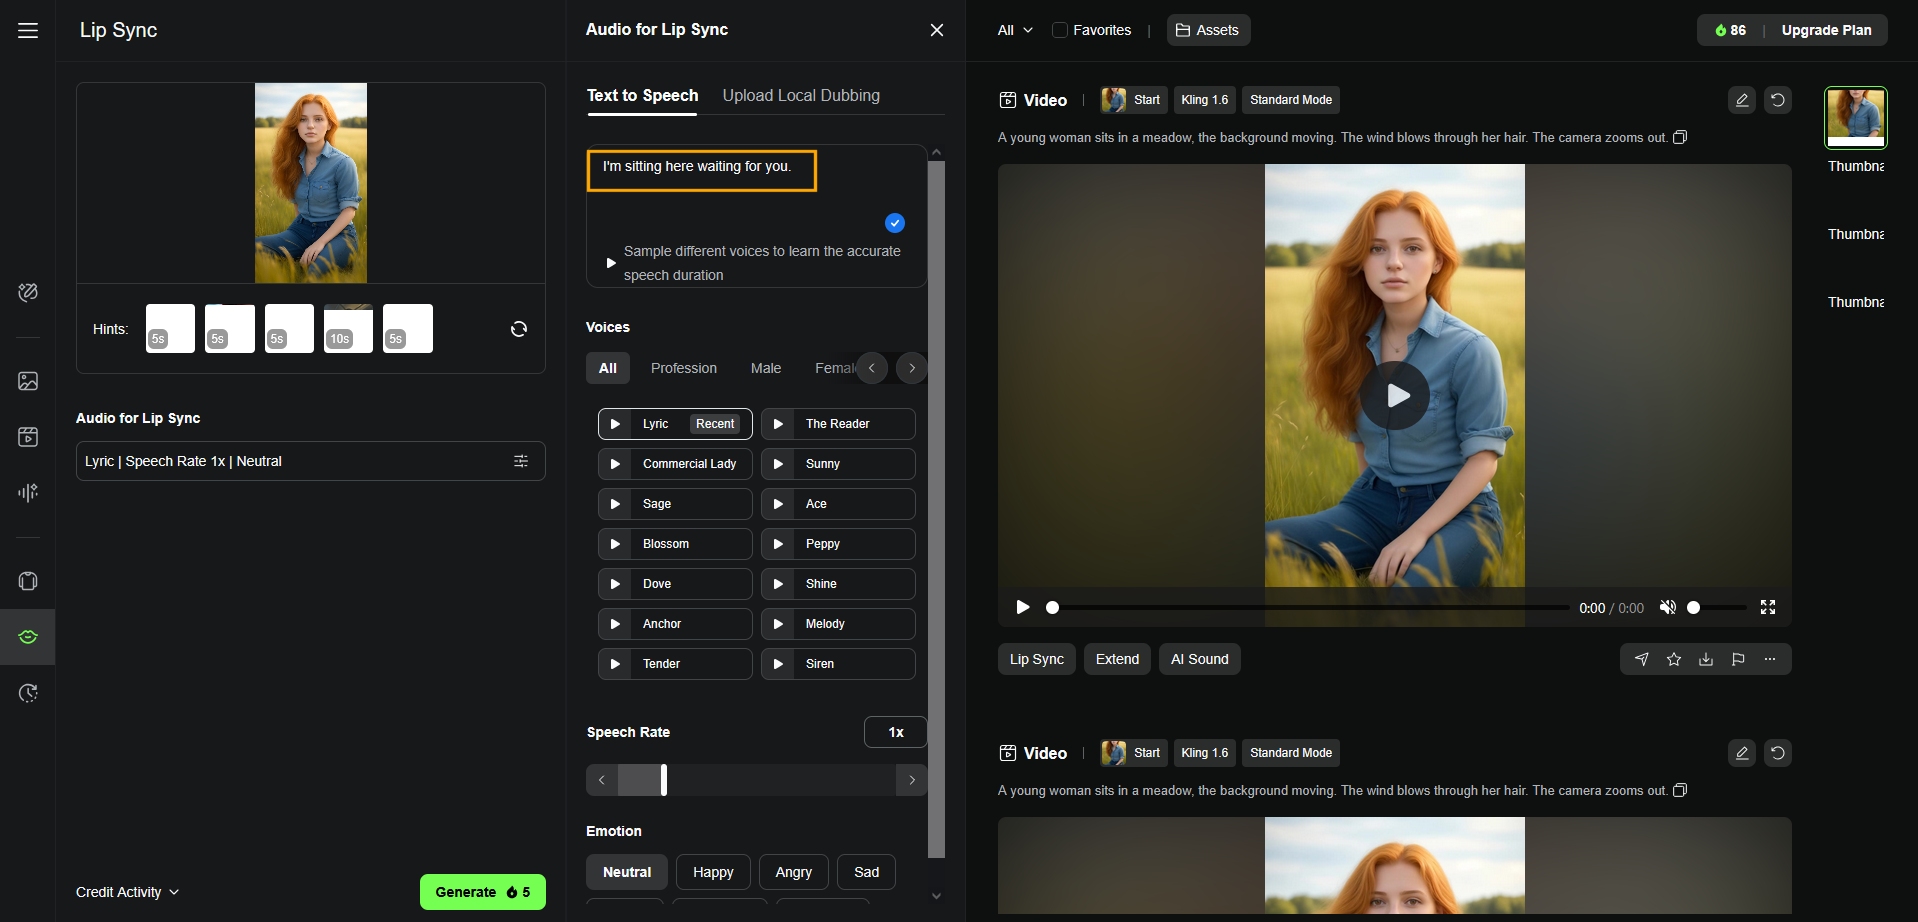This screenshot has height=922, width=1918.
Task: Click the green Generate button
Action: coord(482,892)
